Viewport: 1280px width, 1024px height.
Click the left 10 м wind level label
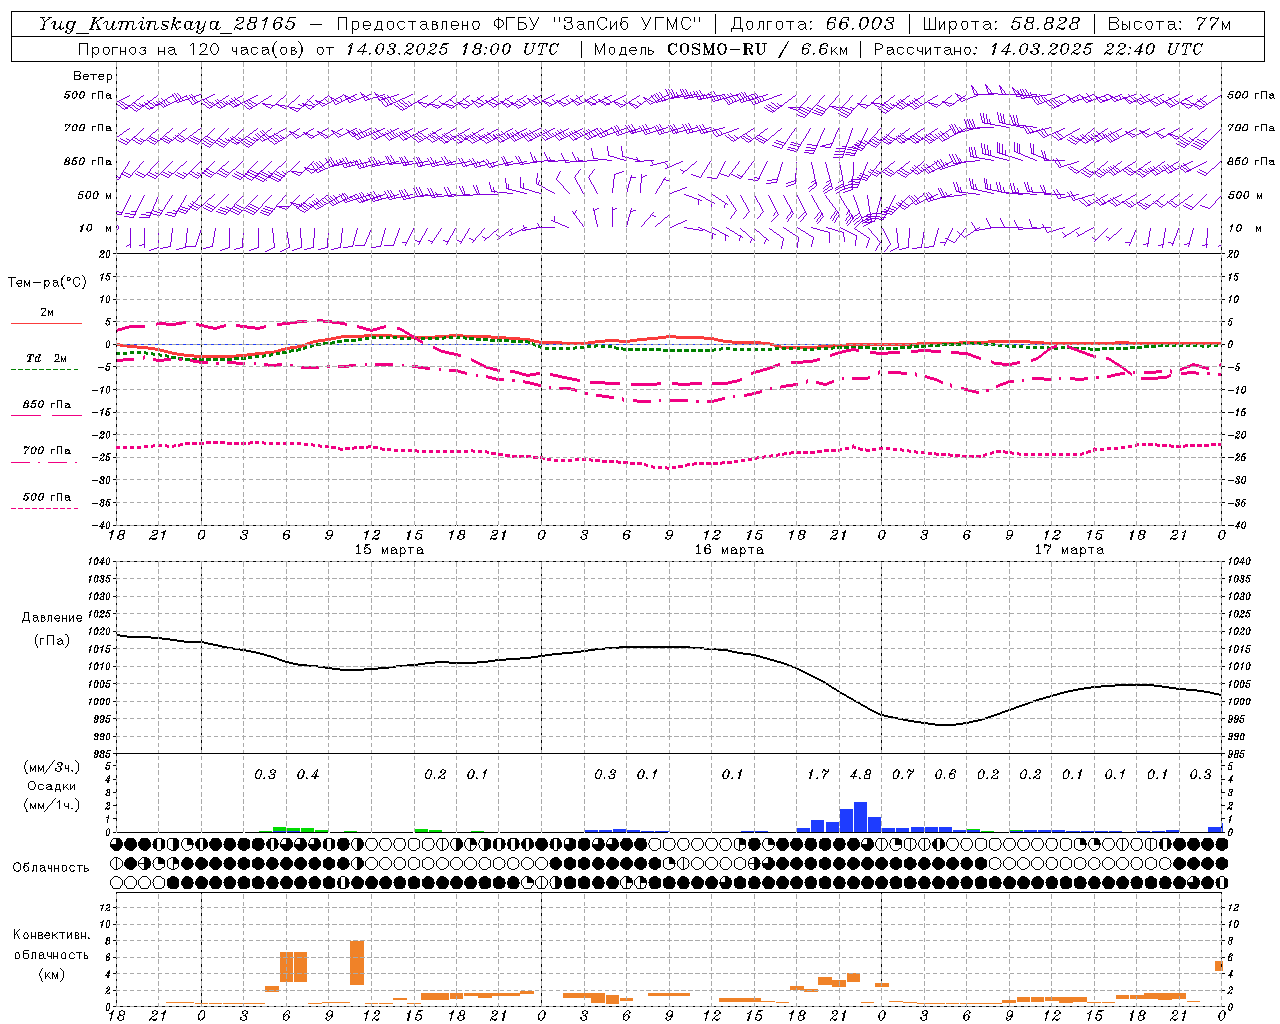97,228
